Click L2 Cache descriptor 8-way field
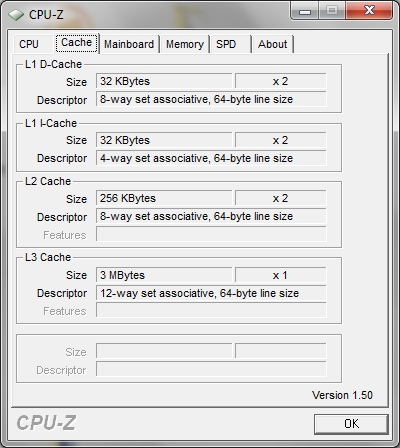Screen dimensions: 400x448 pos(211,216)
